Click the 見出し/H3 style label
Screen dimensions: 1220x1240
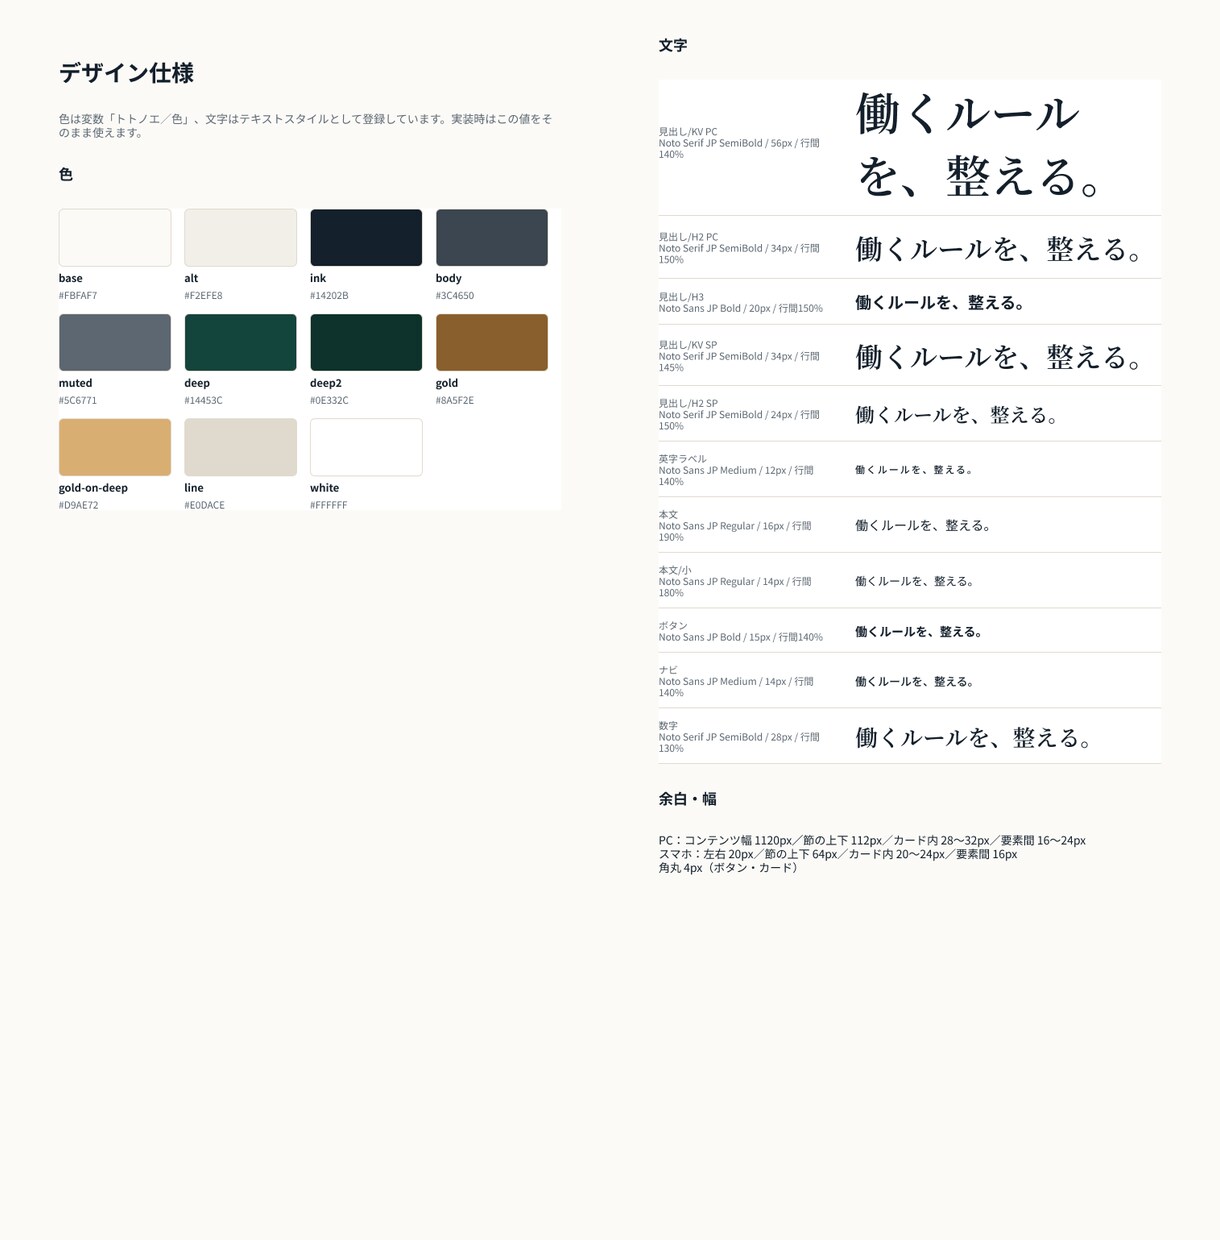coord(681,297)
